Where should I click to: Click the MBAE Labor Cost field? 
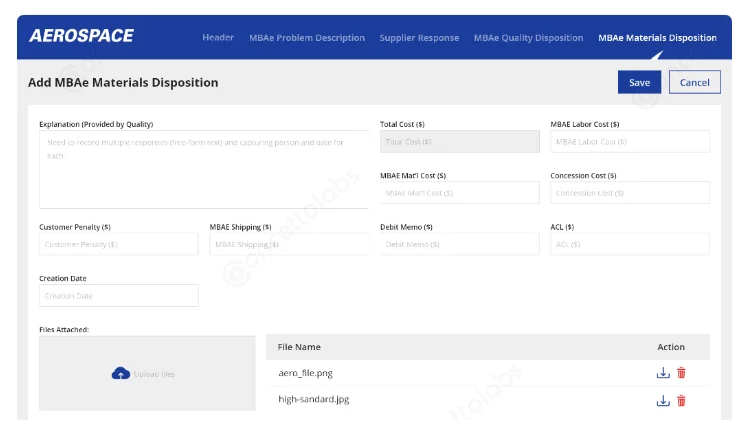pyautogui.click(x=629, y=142)
